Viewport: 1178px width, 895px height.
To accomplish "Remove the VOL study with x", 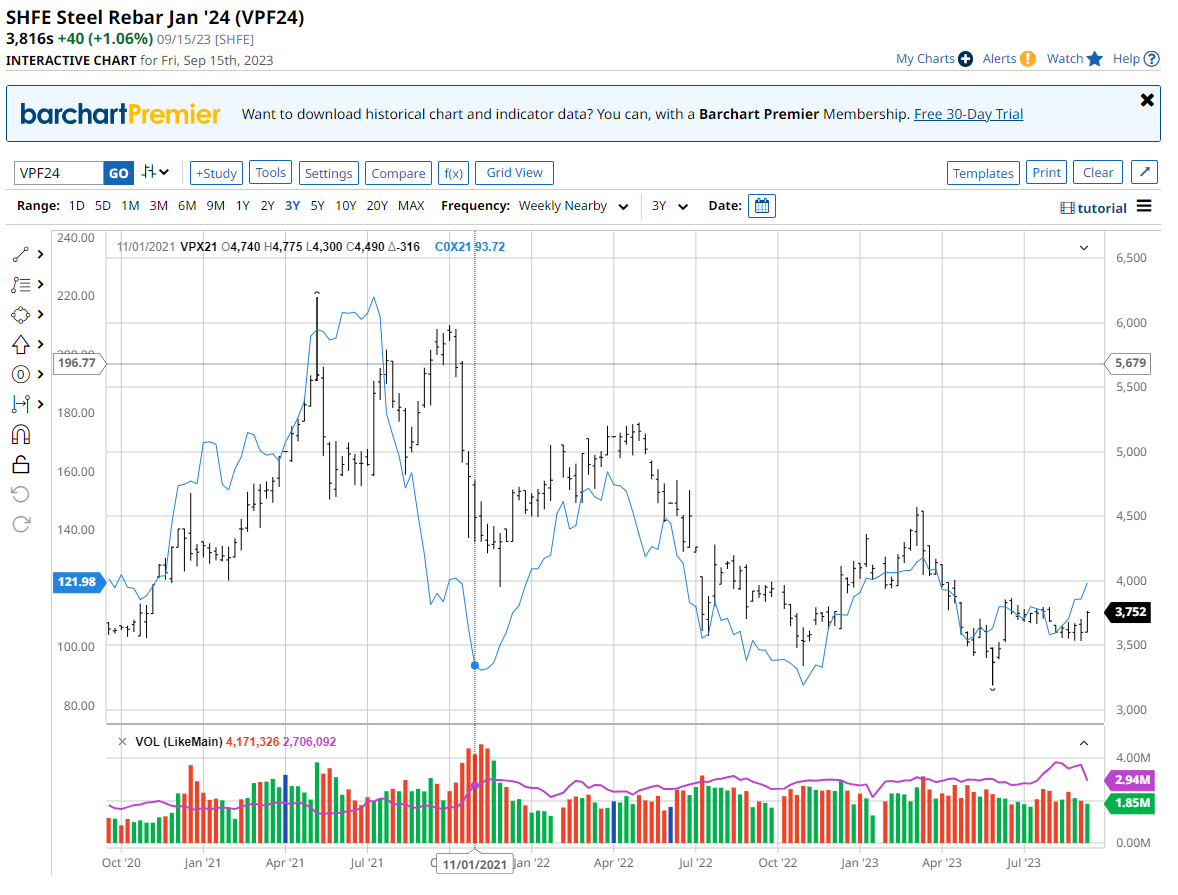I will (122, 741).
